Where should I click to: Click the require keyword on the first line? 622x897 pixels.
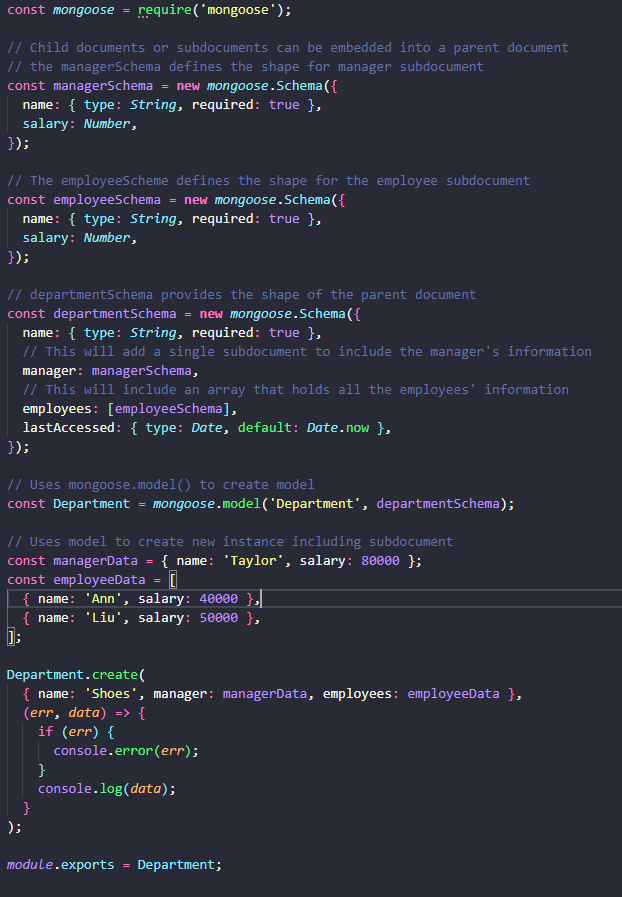click(165, 10)
